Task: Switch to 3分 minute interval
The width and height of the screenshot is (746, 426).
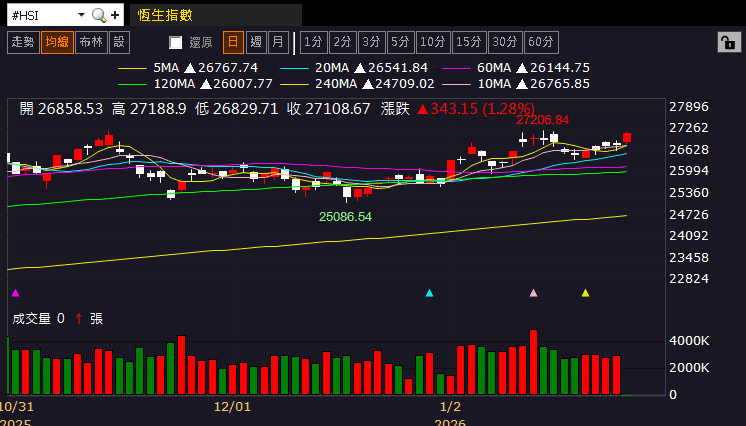Action: (372, 42)
